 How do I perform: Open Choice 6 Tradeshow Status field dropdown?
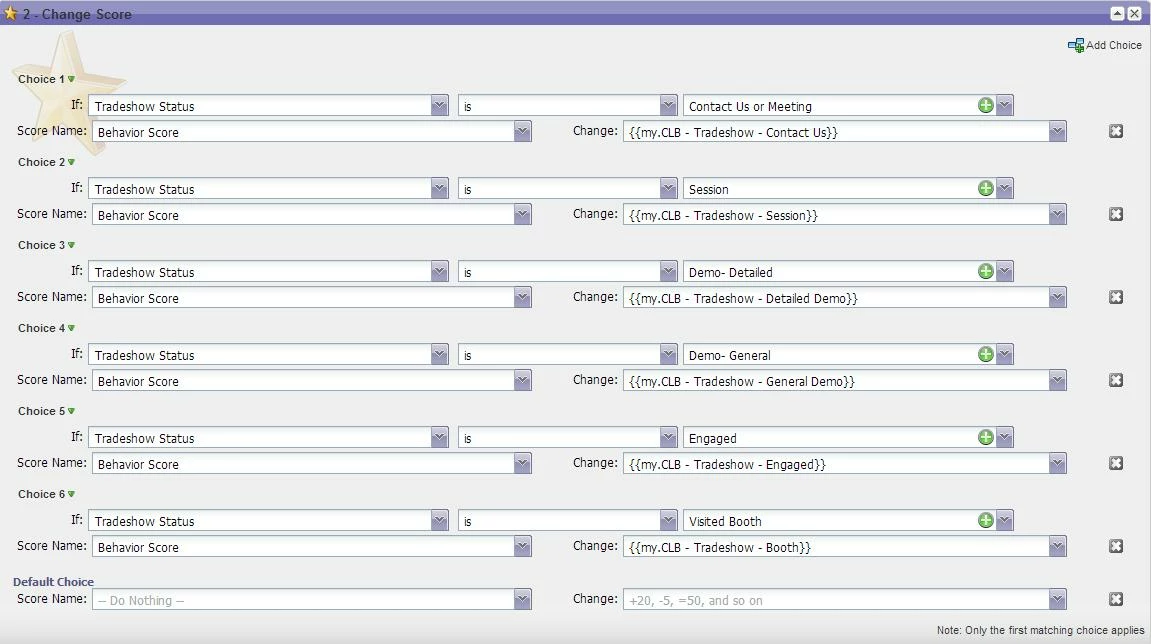point(440,521)
